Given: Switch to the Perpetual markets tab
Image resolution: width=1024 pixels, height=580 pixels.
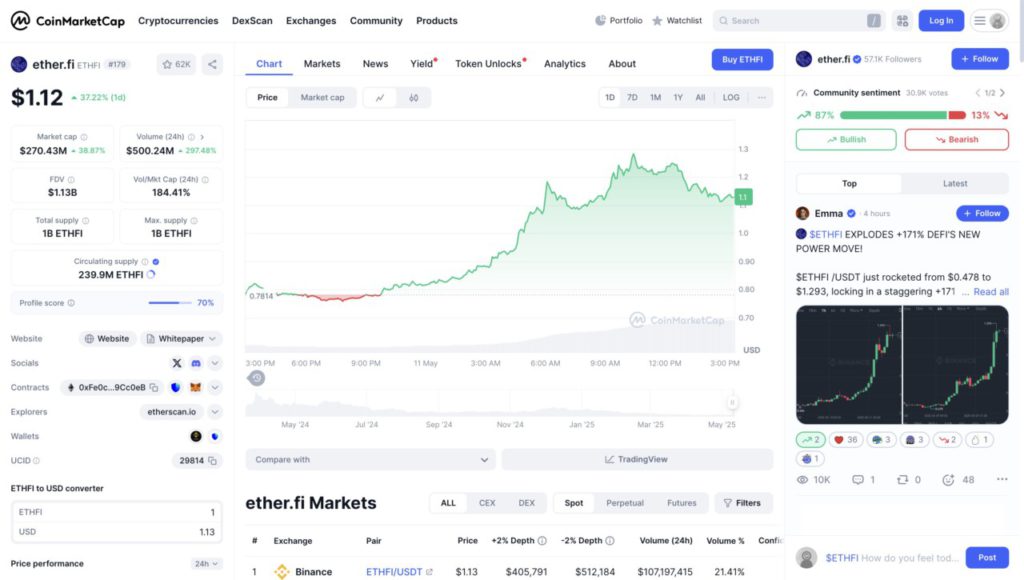Looking at the screenshot, I should click(x=625, y=503).
